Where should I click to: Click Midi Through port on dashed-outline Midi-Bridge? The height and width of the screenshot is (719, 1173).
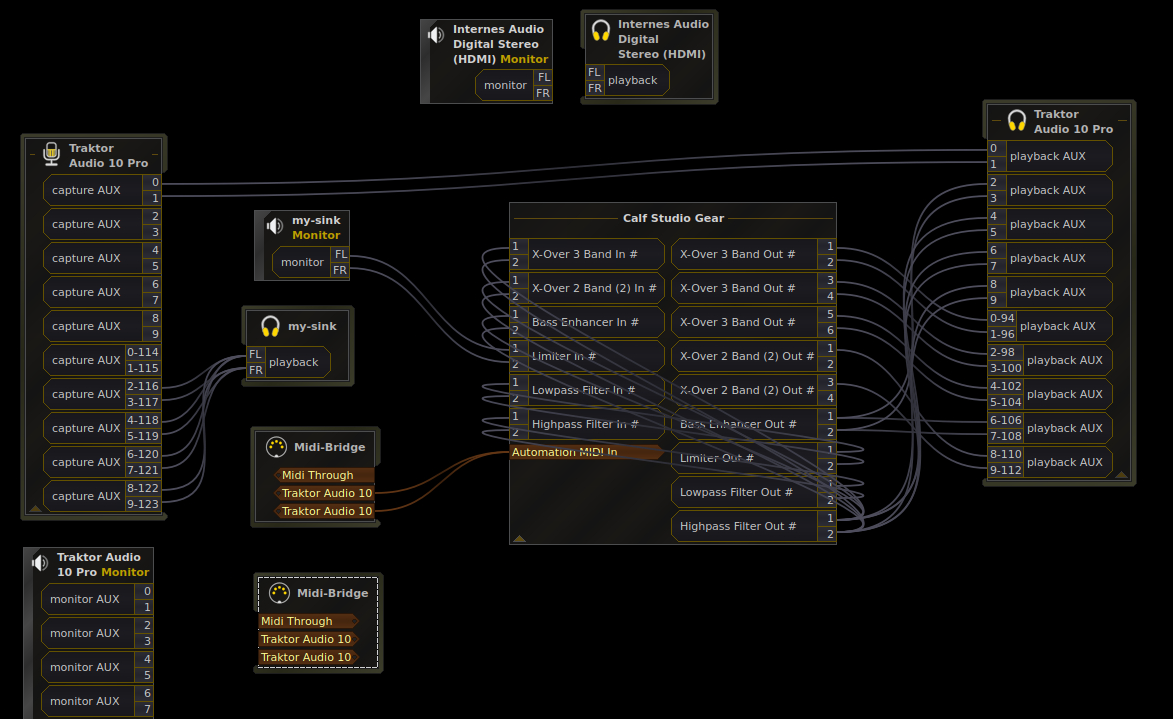pos(308,621)
